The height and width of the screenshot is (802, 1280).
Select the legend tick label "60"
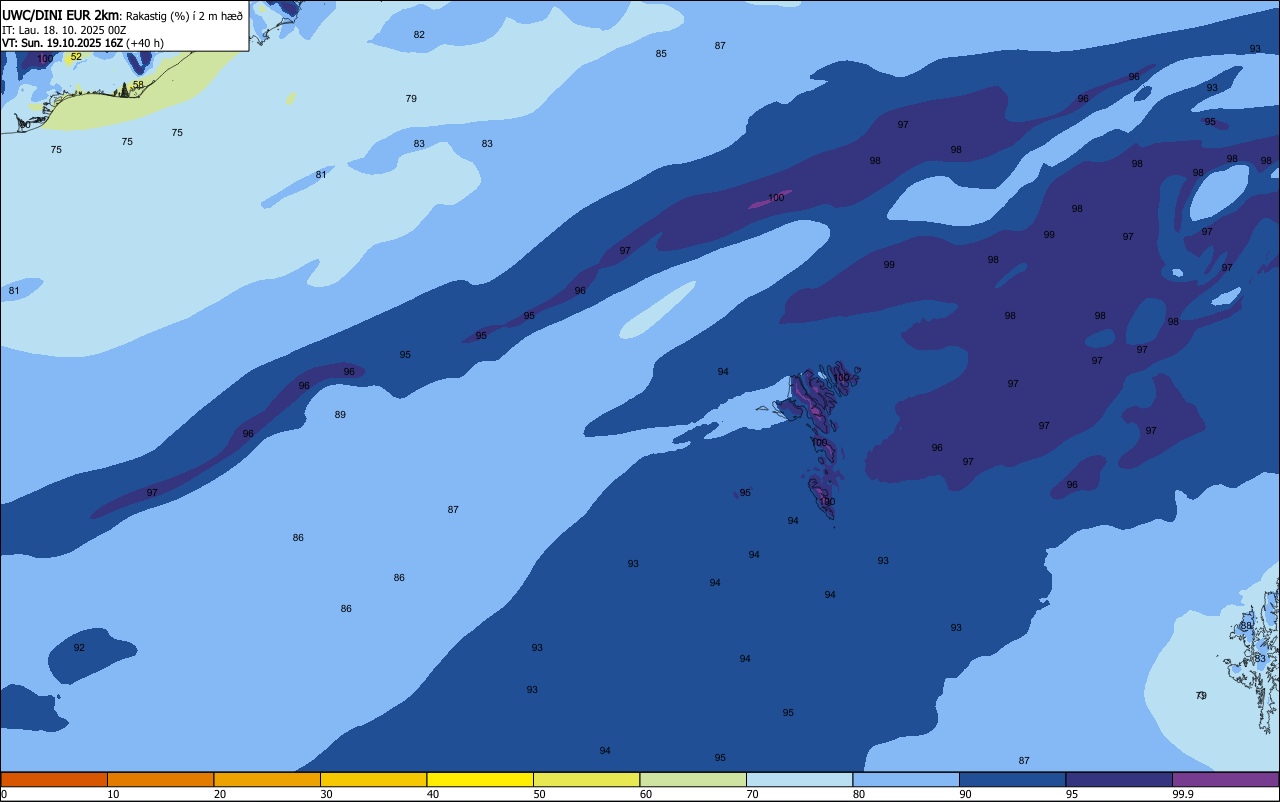pyautogui.click(x=646, y=794)
